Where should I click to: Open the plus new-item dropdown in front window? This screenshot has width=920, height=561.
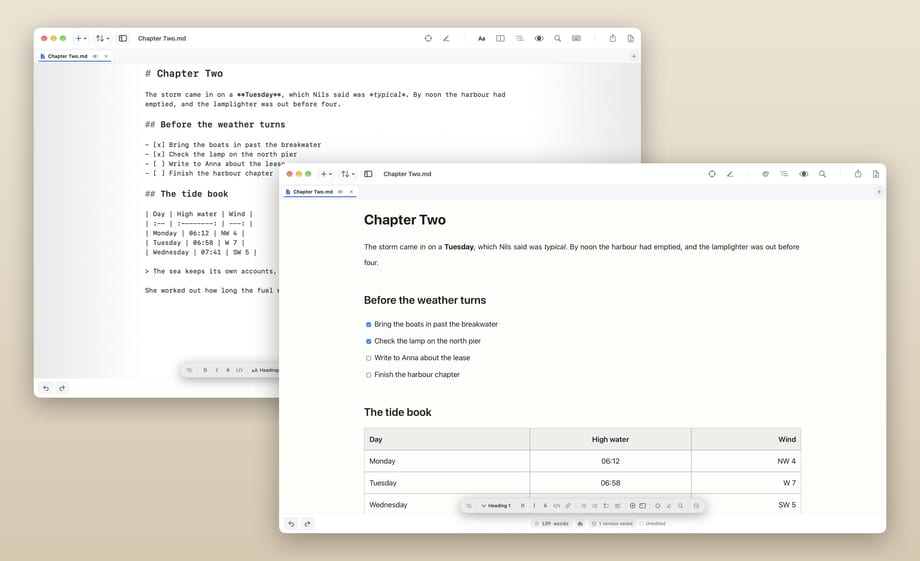pos(326,174)
